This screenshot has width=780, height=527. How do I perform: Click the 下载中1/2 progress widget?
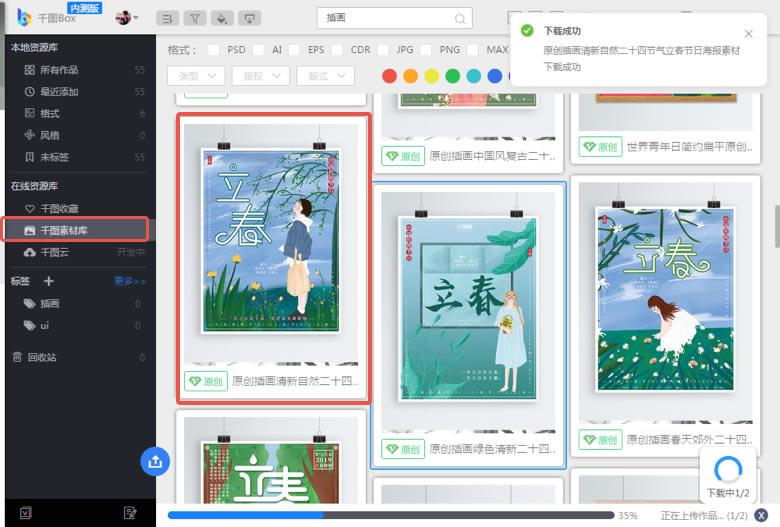click(728, 475)
